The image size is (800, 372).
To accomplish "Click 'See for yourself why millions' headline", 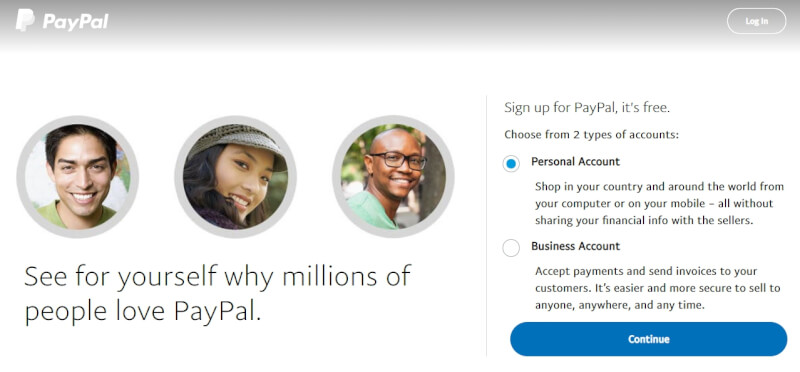I will tap(217, 277).
